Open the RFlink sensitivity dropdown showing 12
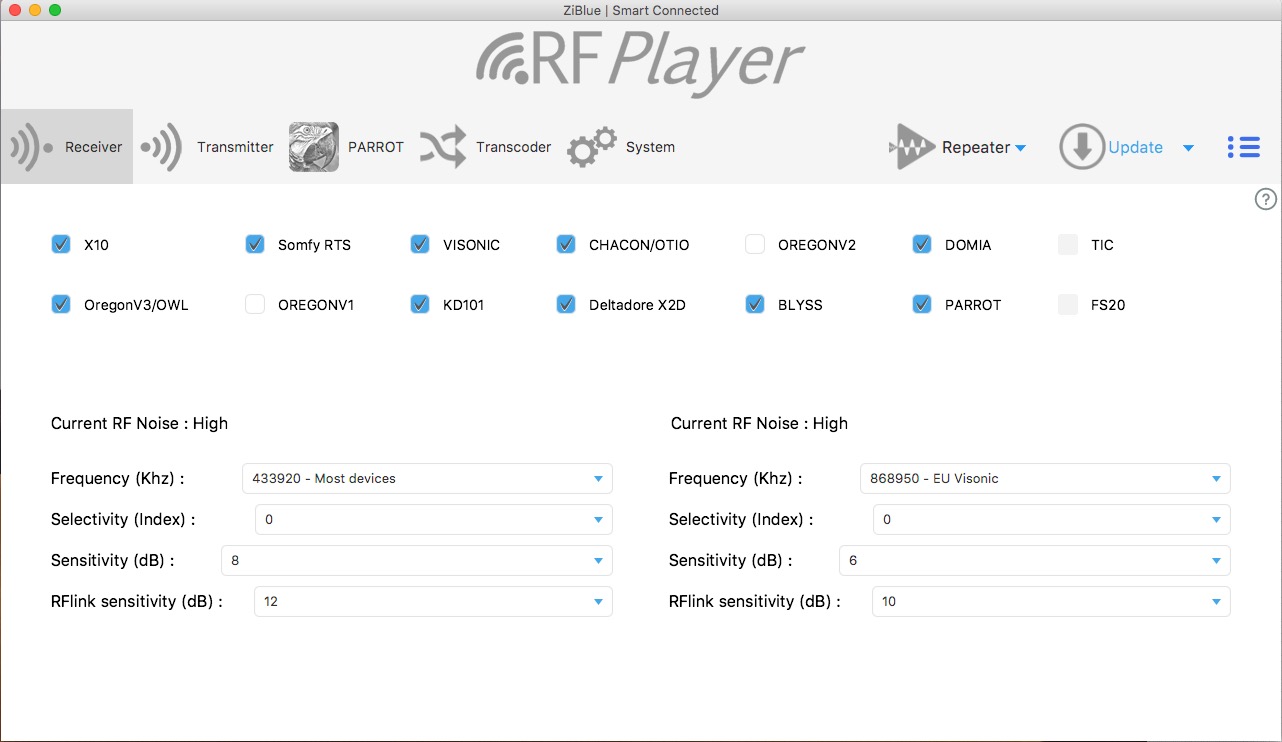The width and height of the screenshot is (1282, 742). [434, 601]
